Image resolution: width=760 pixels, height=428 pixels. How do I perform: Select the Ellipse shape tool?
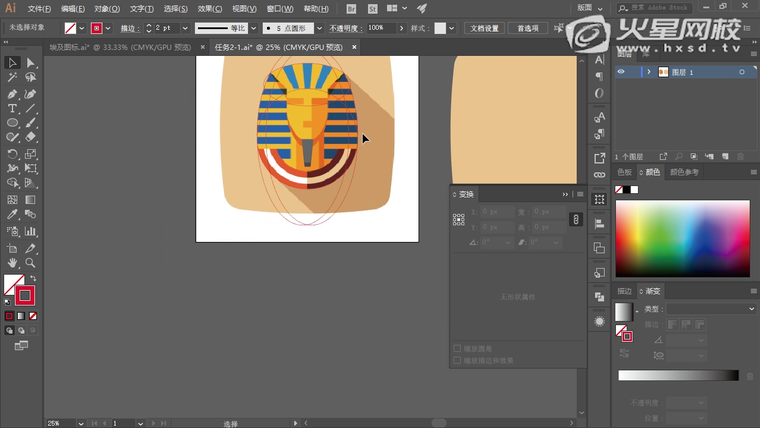click(12, 123)
